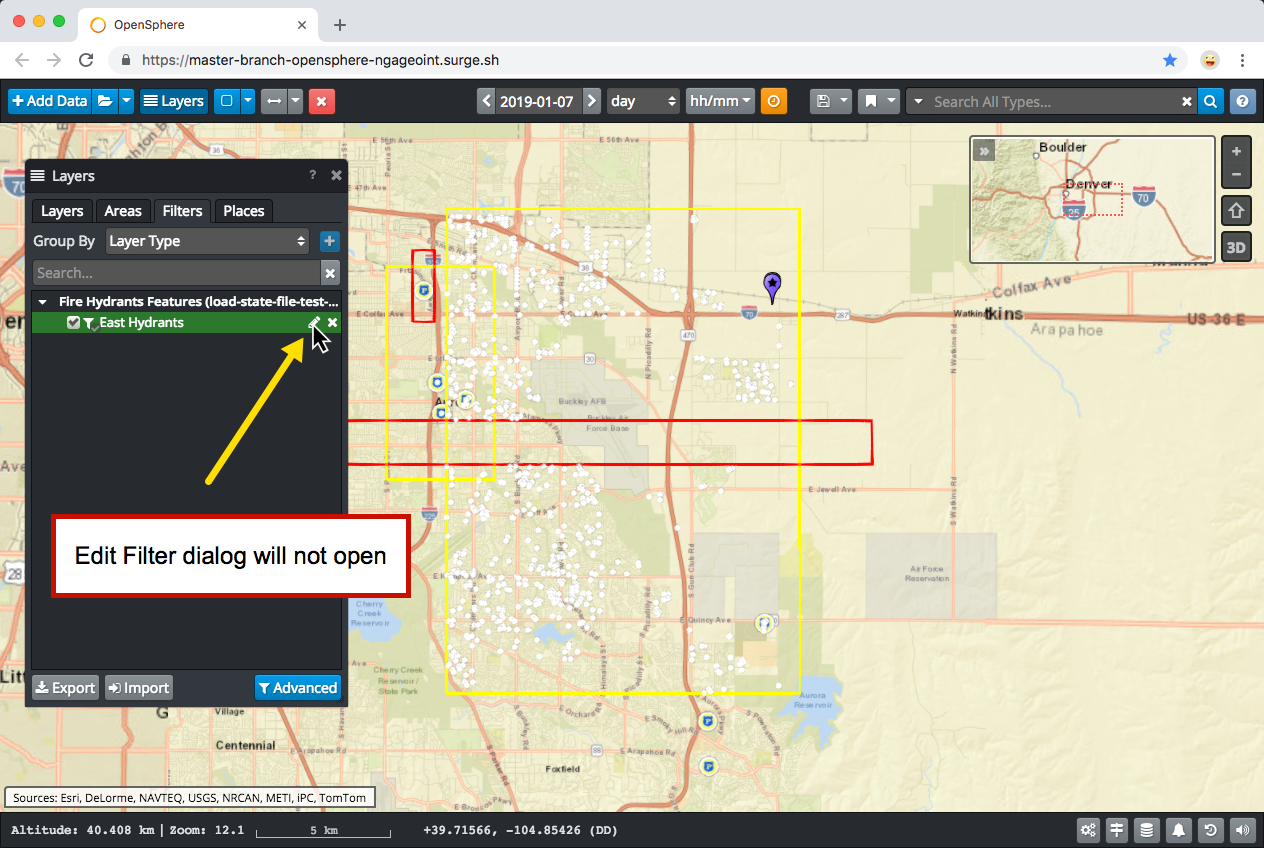This screenshot has height=848, width=1264.
Task: Change the Group By Layer Type selection
Action: coord(207,241)
